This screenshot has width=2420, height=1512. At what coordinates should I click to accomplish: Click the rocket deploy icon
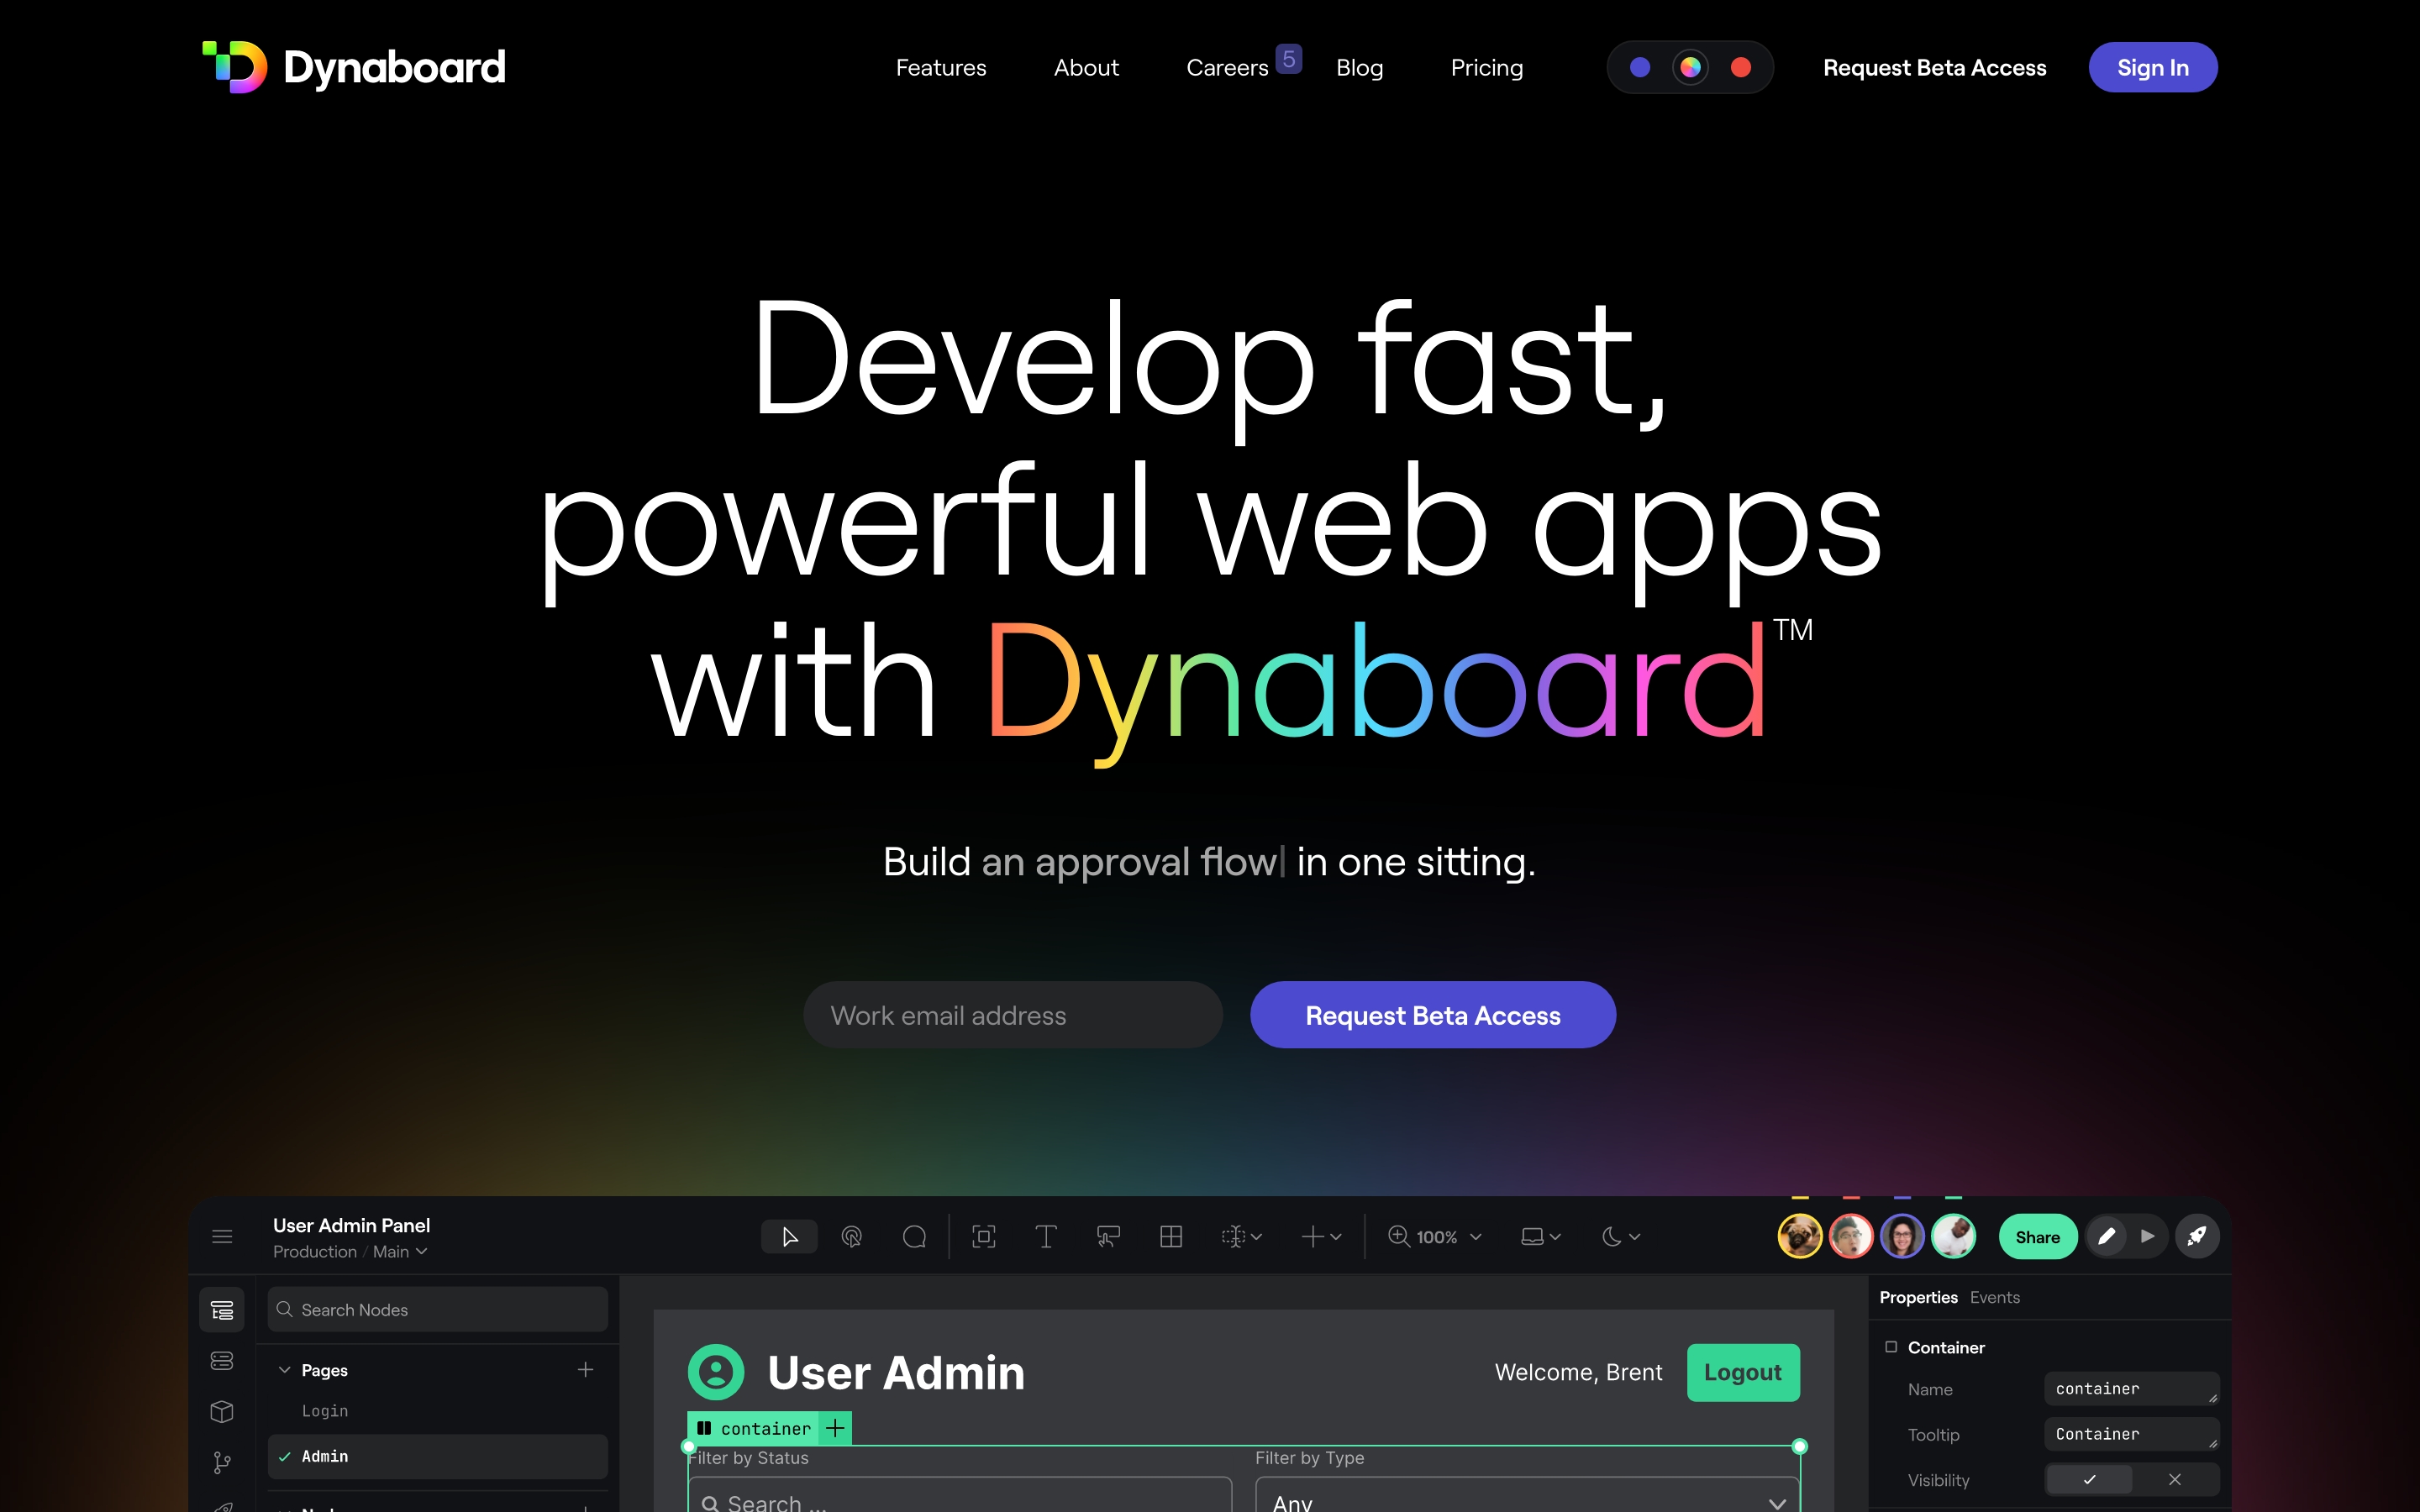(2197, 1237)
